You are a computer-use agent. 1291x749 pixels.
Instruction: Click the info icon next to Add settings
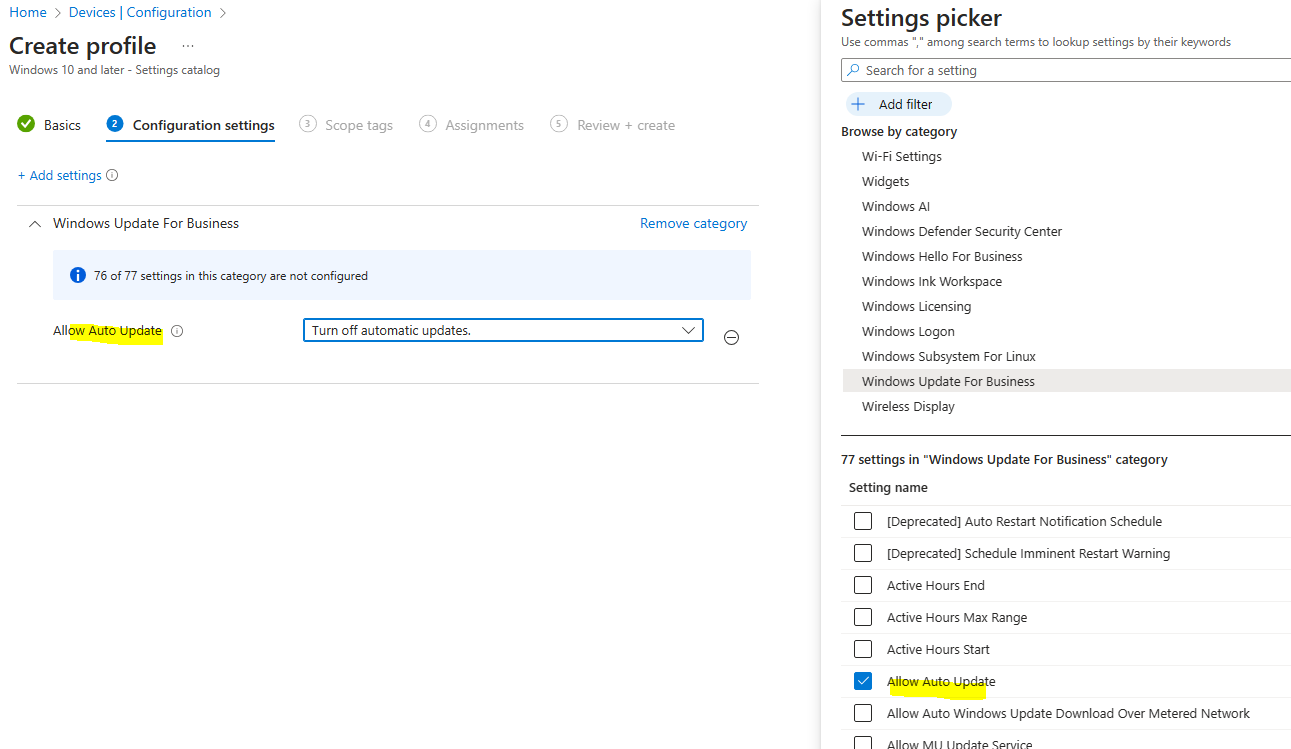coord(112,175)
